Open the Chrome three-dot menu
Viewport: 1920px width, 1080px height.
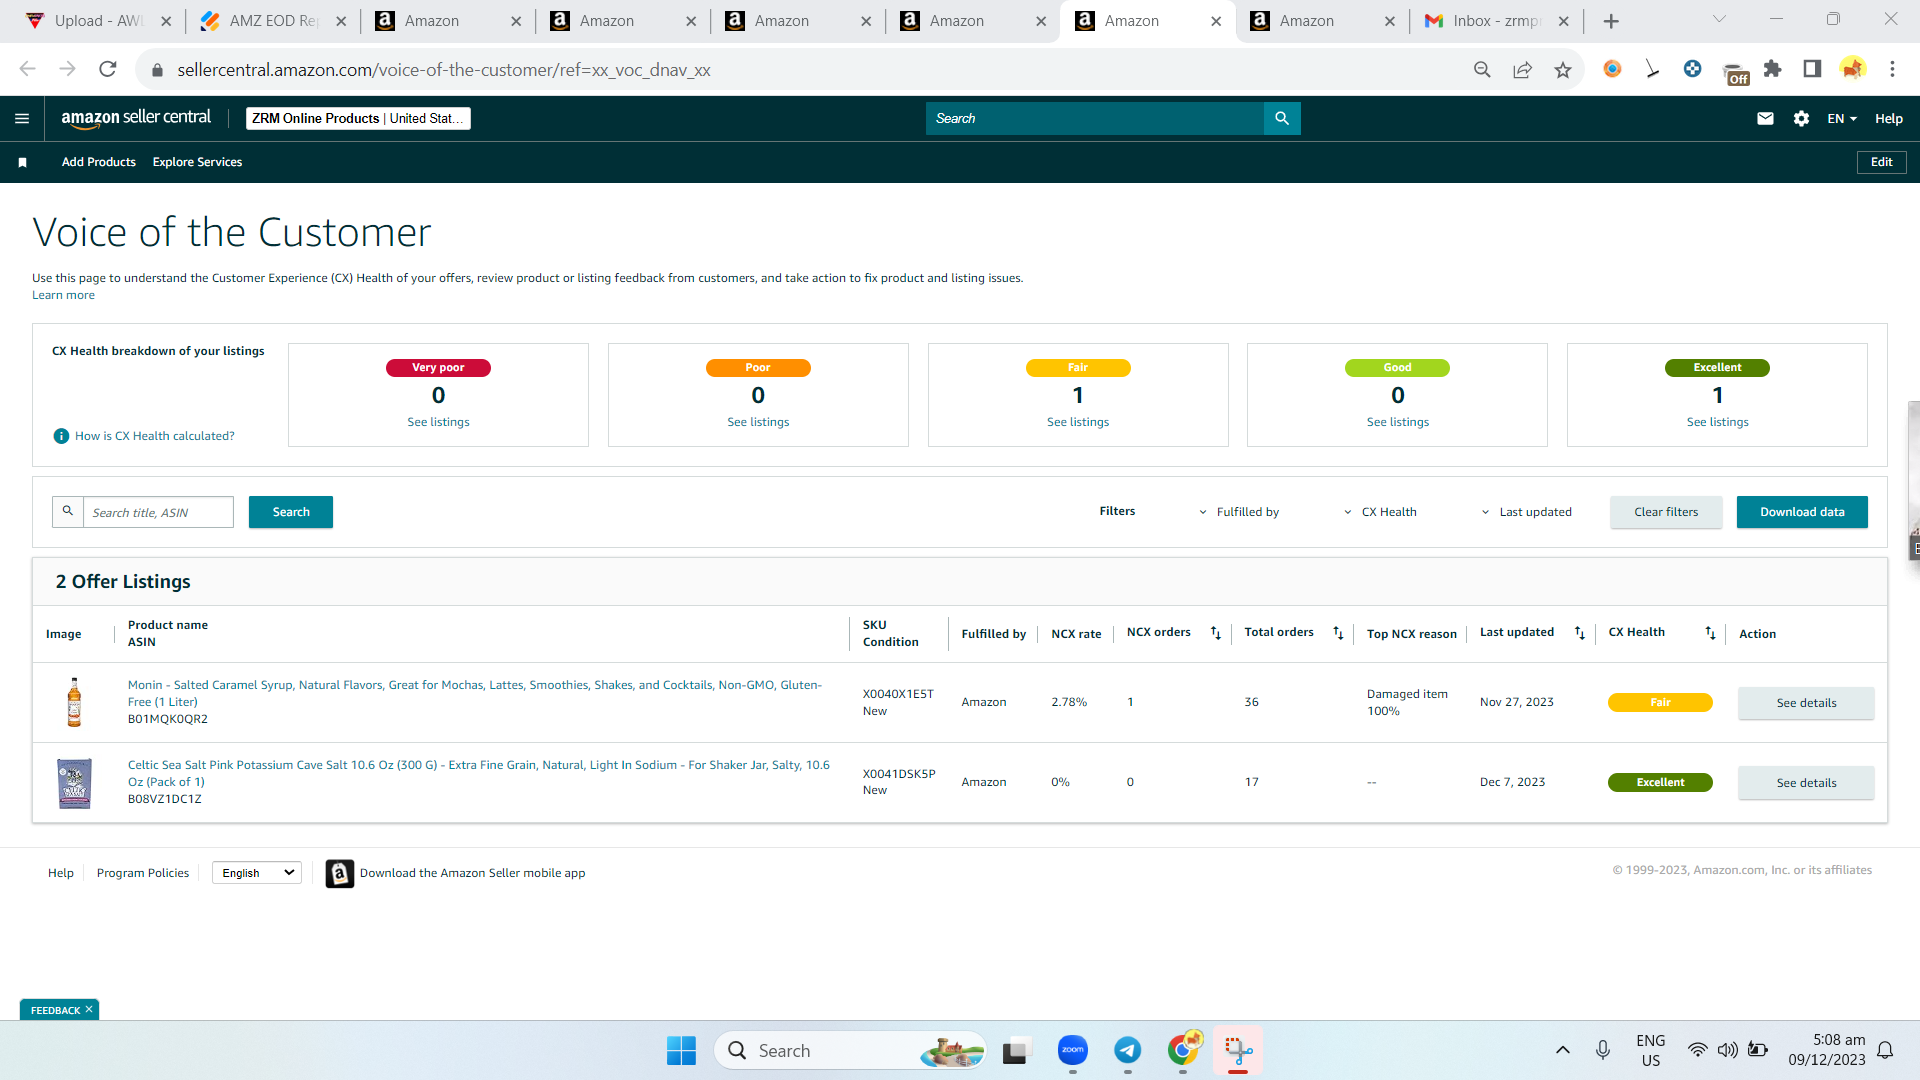(1892, 69)
